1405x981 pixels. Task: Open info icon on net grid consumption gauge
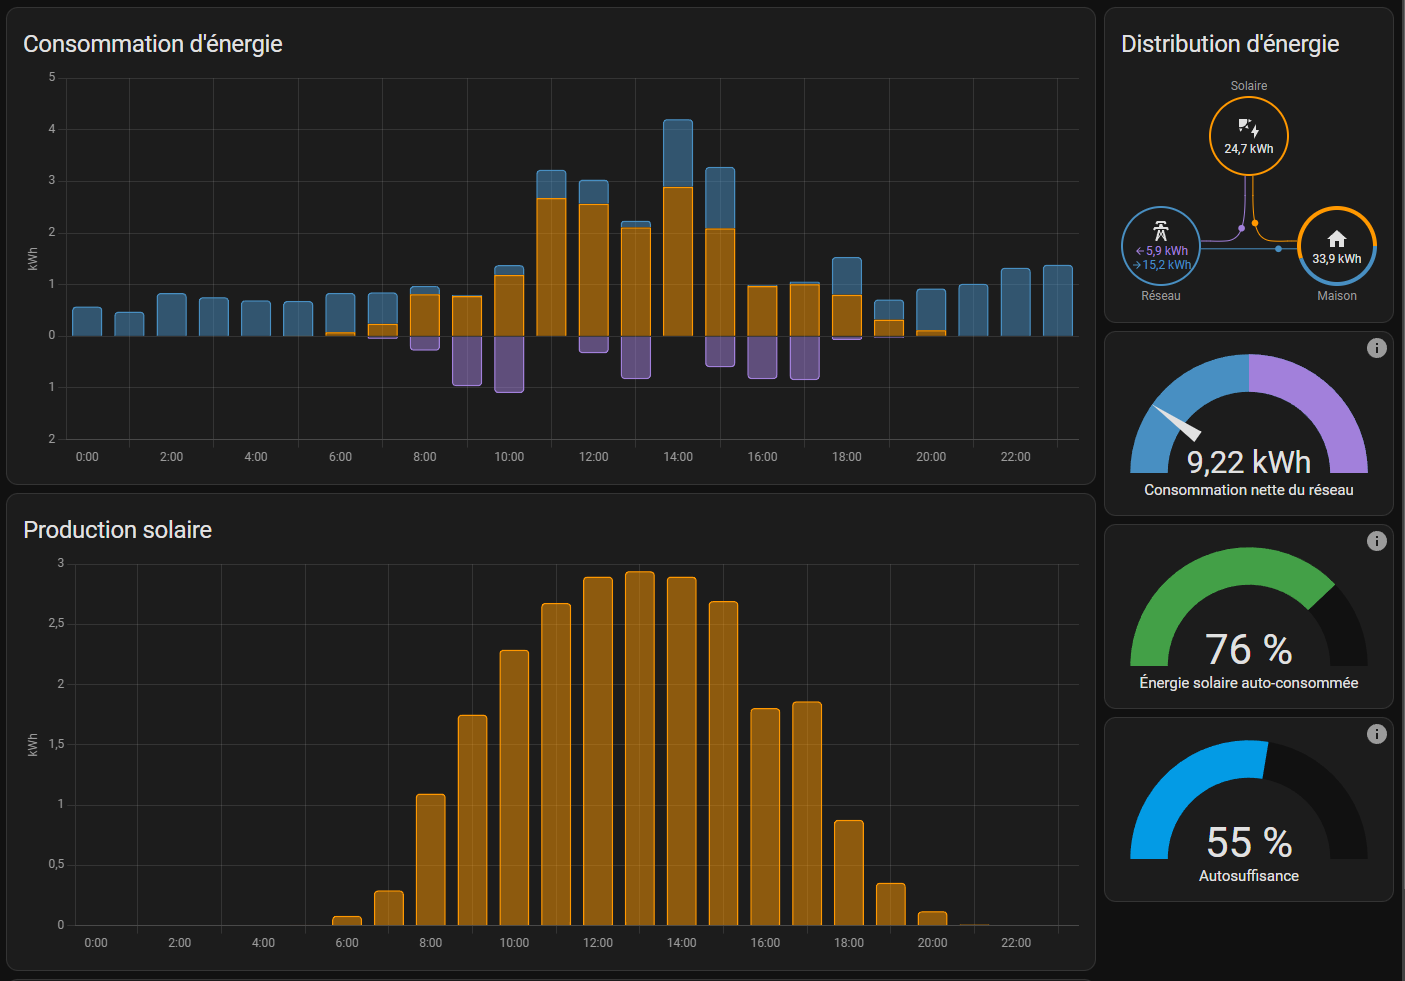[1376, 348]
